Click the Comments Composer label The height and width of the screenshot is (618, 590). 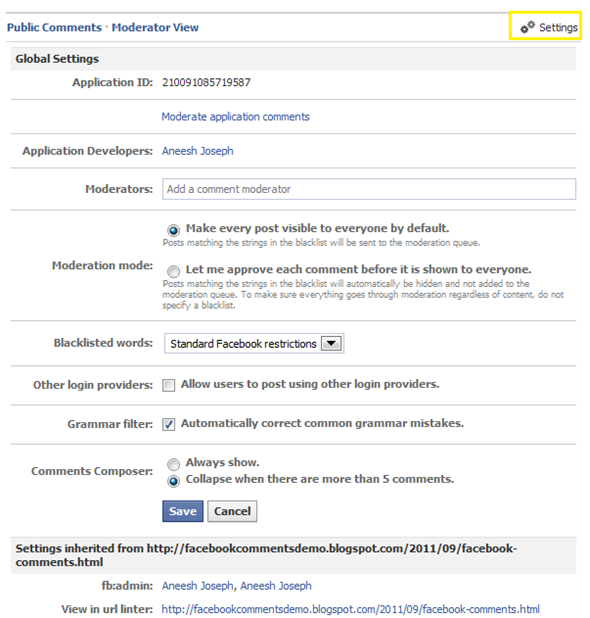click(92, 471)
